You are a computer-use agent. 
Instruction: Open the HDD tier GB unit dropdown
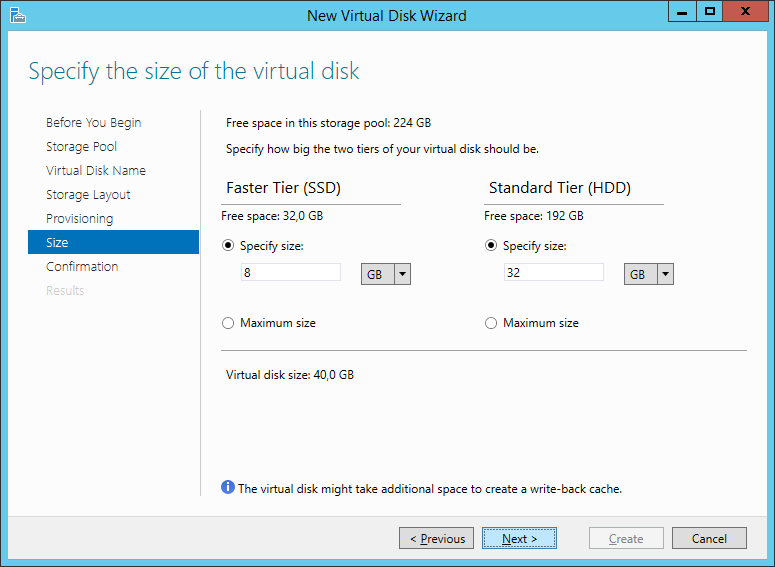[x=649, y=274]
